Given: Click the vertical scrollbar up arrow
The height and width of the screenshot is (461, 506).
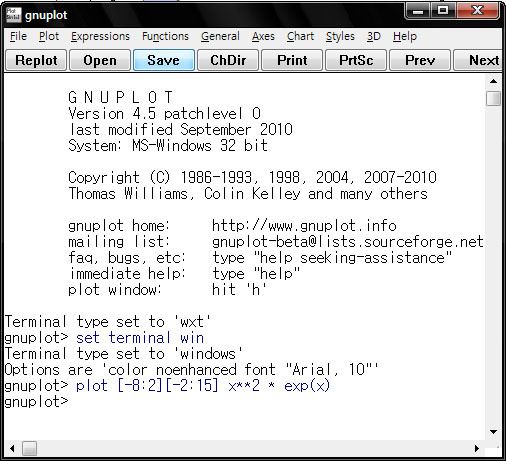Looking at the screenshot, I should coord(493,81).
